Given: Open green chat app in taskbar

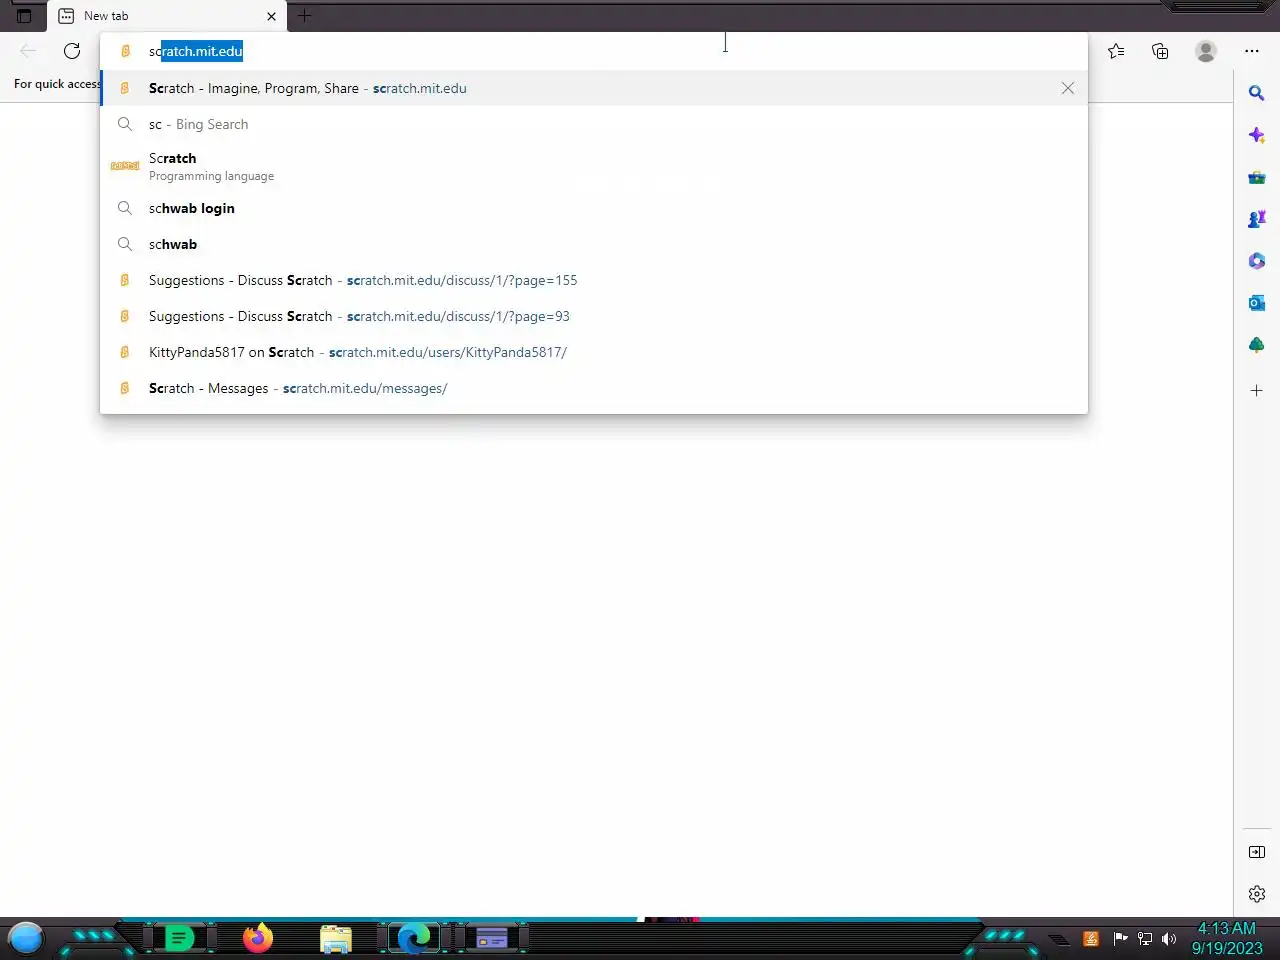Looking at the screenshot, I should coord(179,938).
